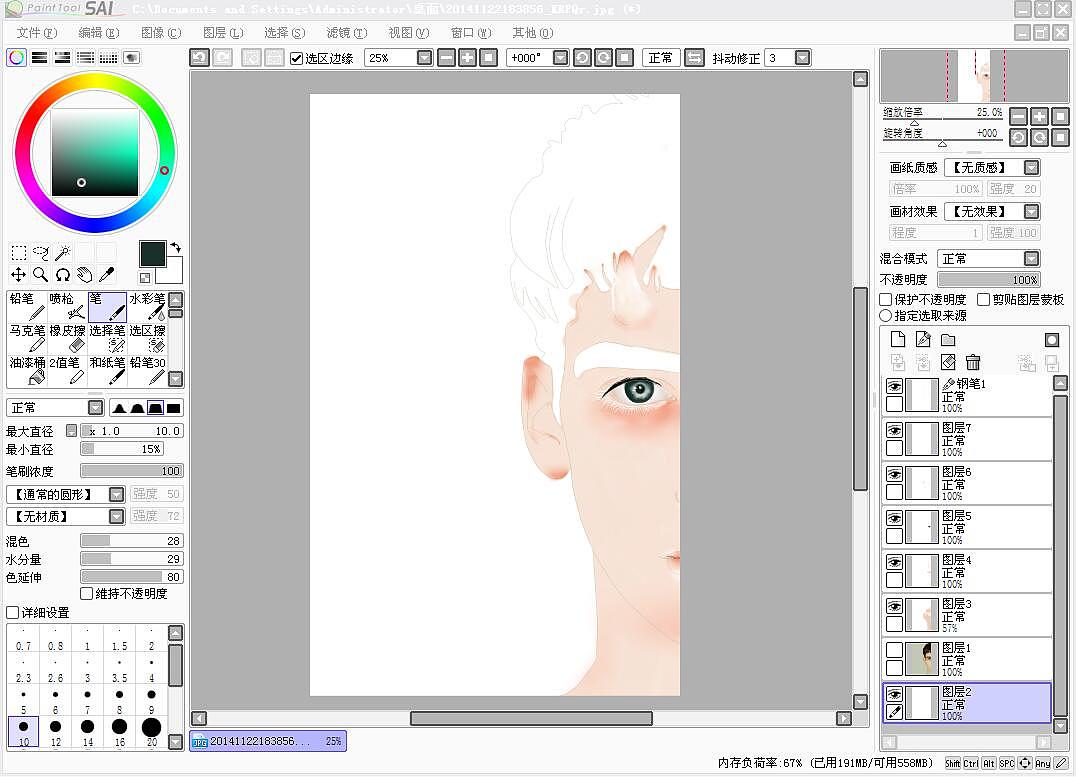This screenshot has width=1076, height=777.
Task: Choose the 铅笔 pencil brush
Action: click(27, 306)
